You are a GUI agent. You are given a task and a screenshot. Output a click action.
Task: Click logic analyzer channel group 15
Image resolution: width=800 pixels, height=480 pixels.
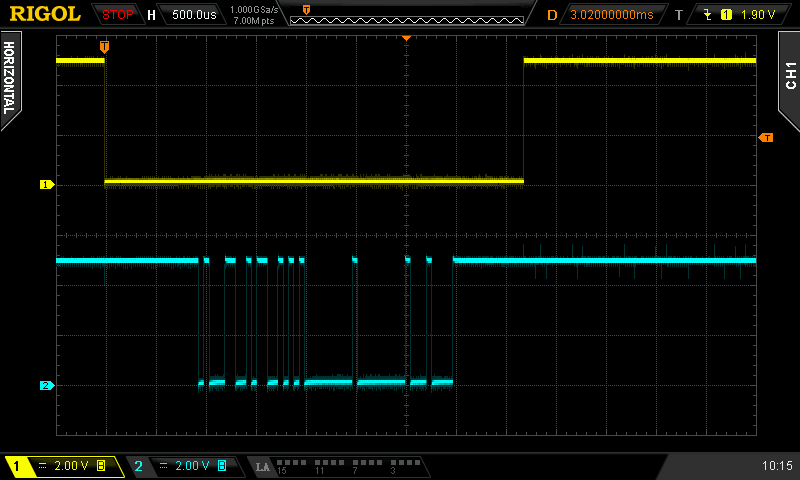pos(292,466)
